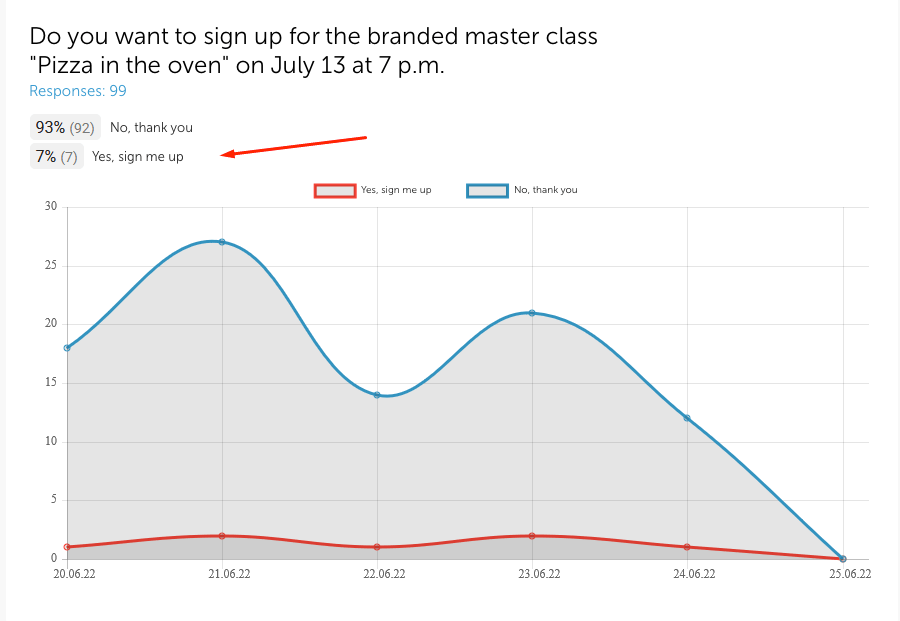900x621 pixels.
Task: Toggle the "Yes, sign me up" legend label
Action: click(x=396, y=190)
